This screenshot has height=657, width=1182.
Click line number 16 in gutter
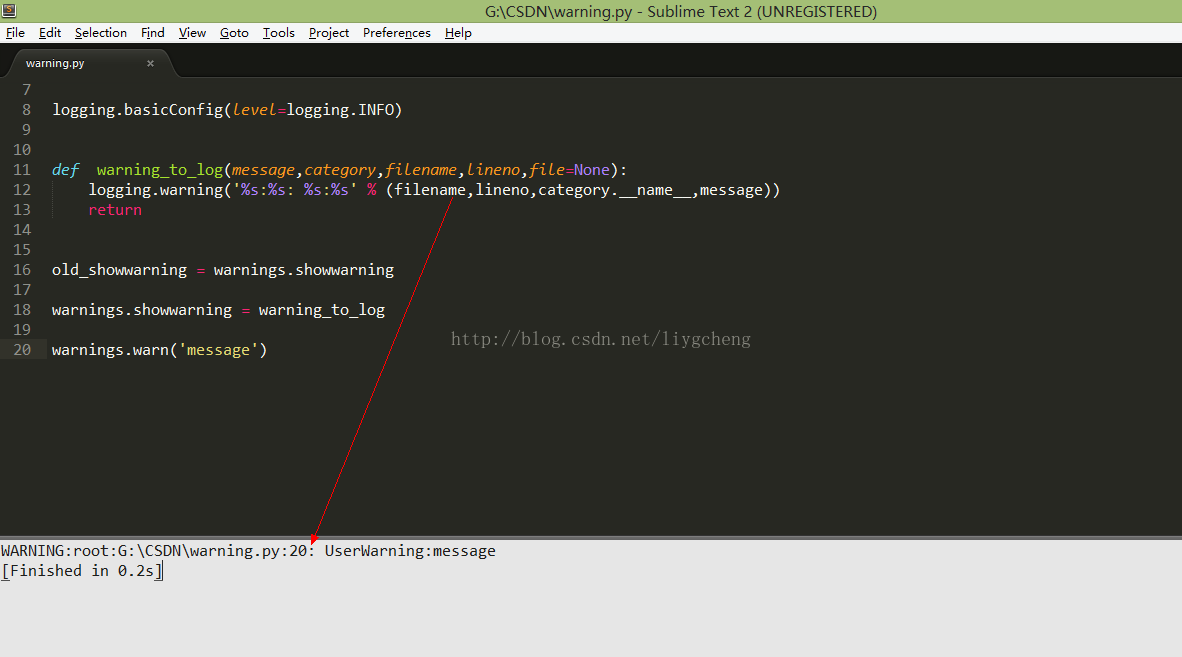[x=22, y=270]
